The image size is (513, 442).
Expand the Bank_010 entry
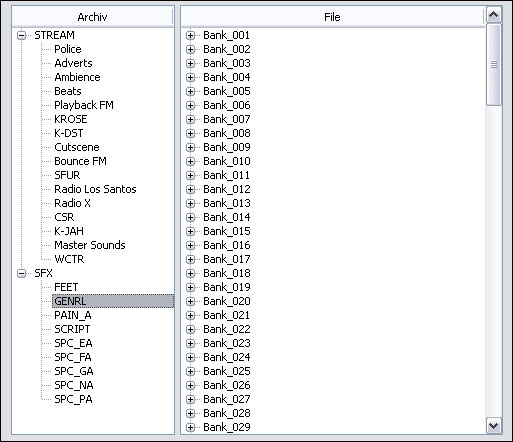tap(190, 161)
